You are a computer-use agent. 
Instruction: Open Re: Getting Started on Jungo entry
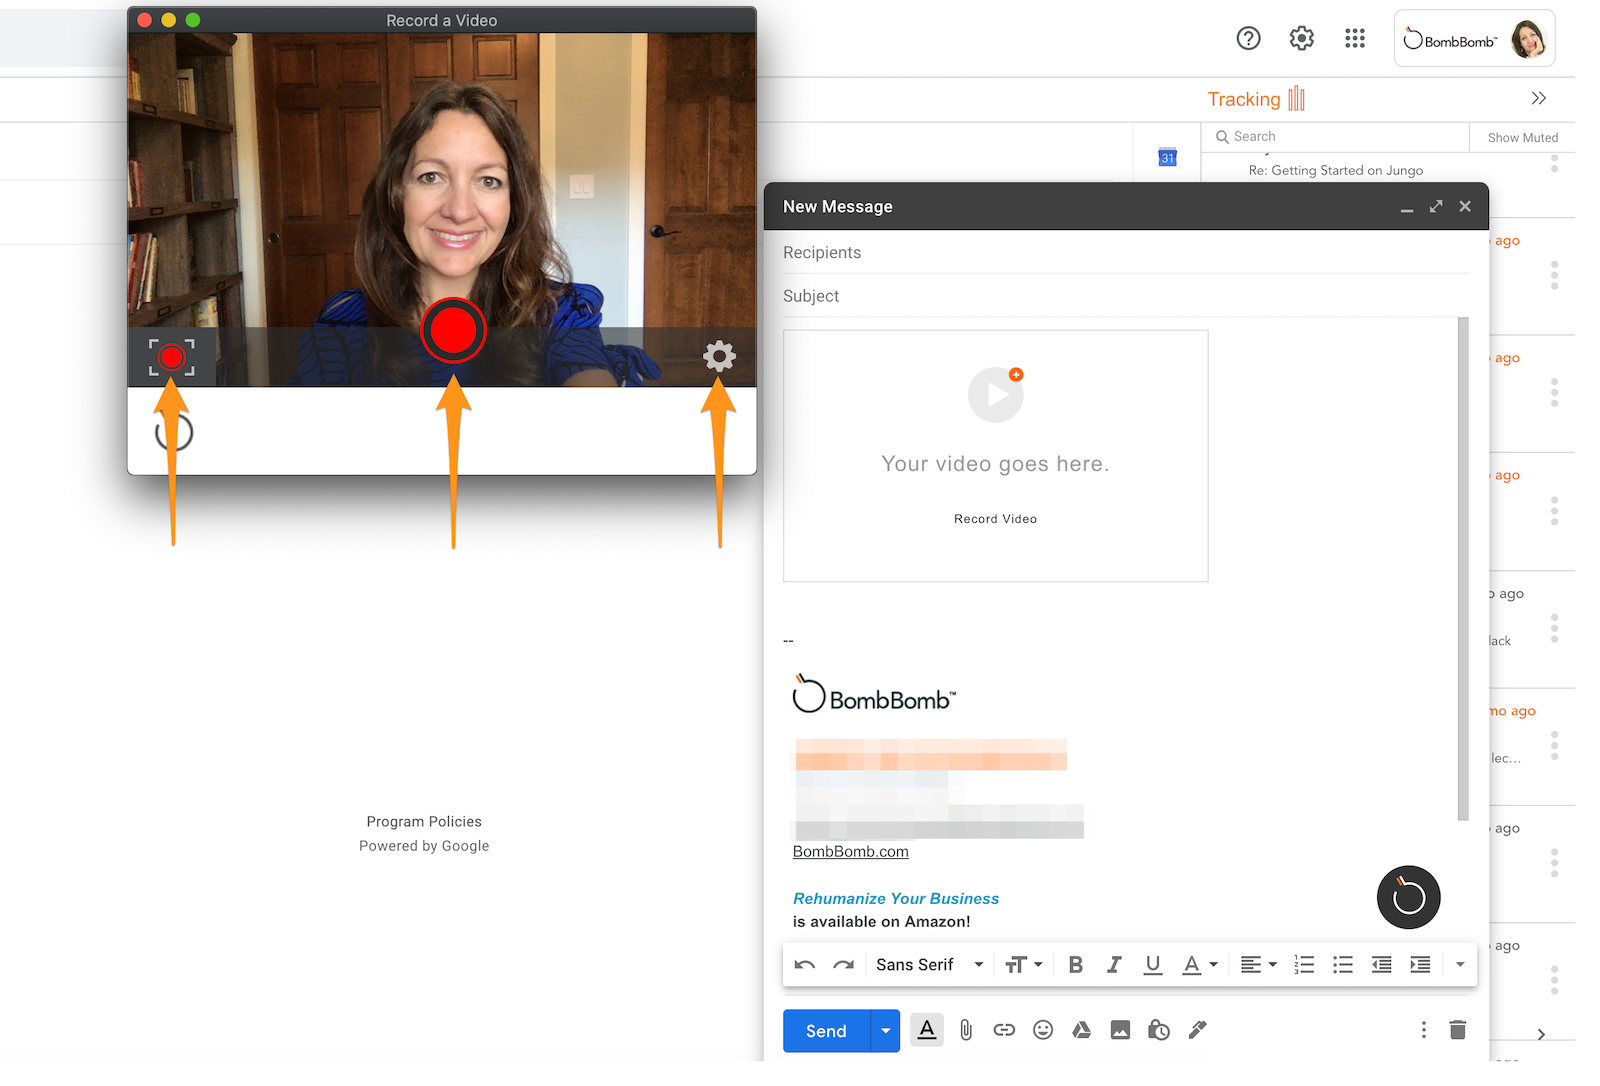1335,171
